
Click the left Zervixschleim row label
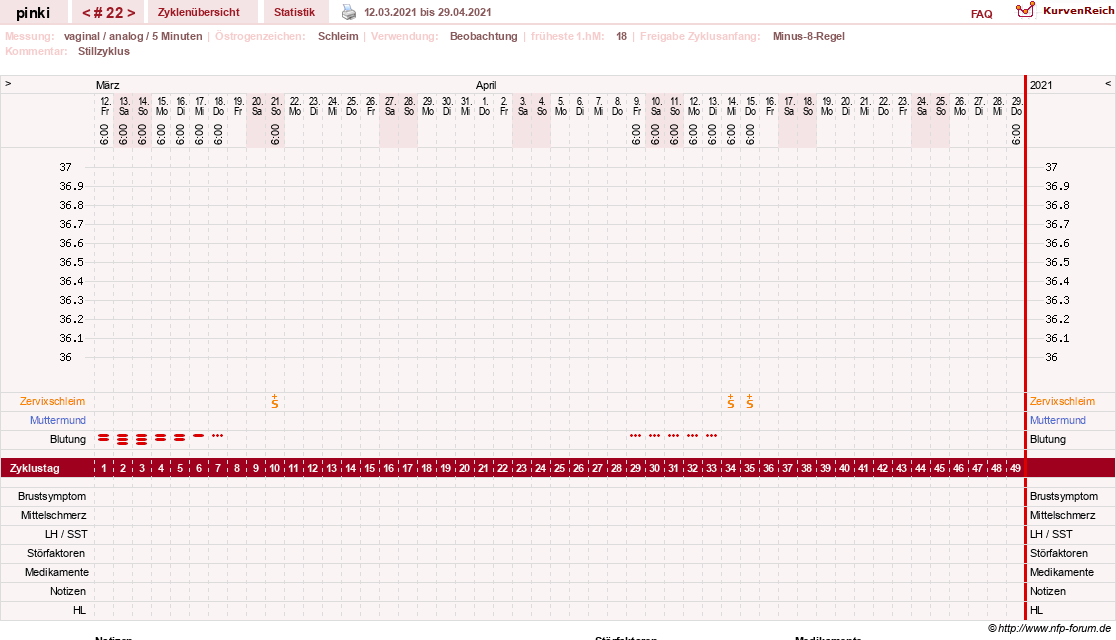52,402
